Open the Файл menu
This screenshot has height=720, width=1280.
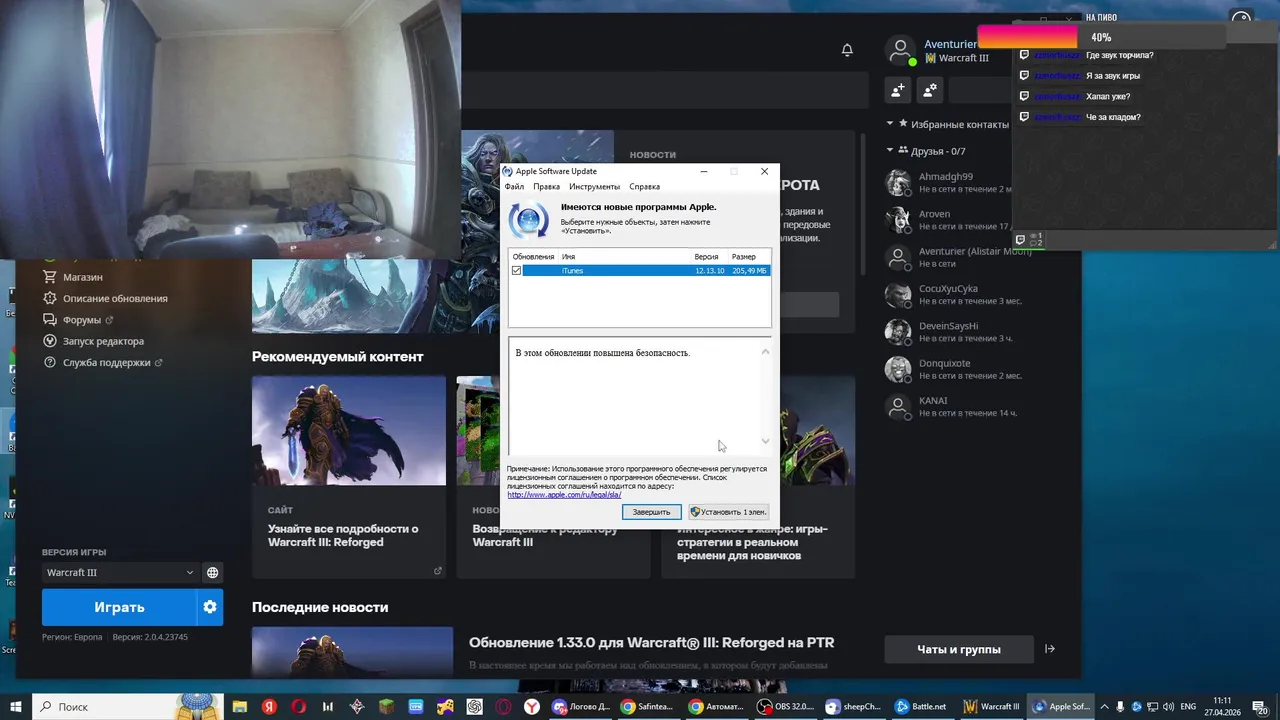pos(514,187)
